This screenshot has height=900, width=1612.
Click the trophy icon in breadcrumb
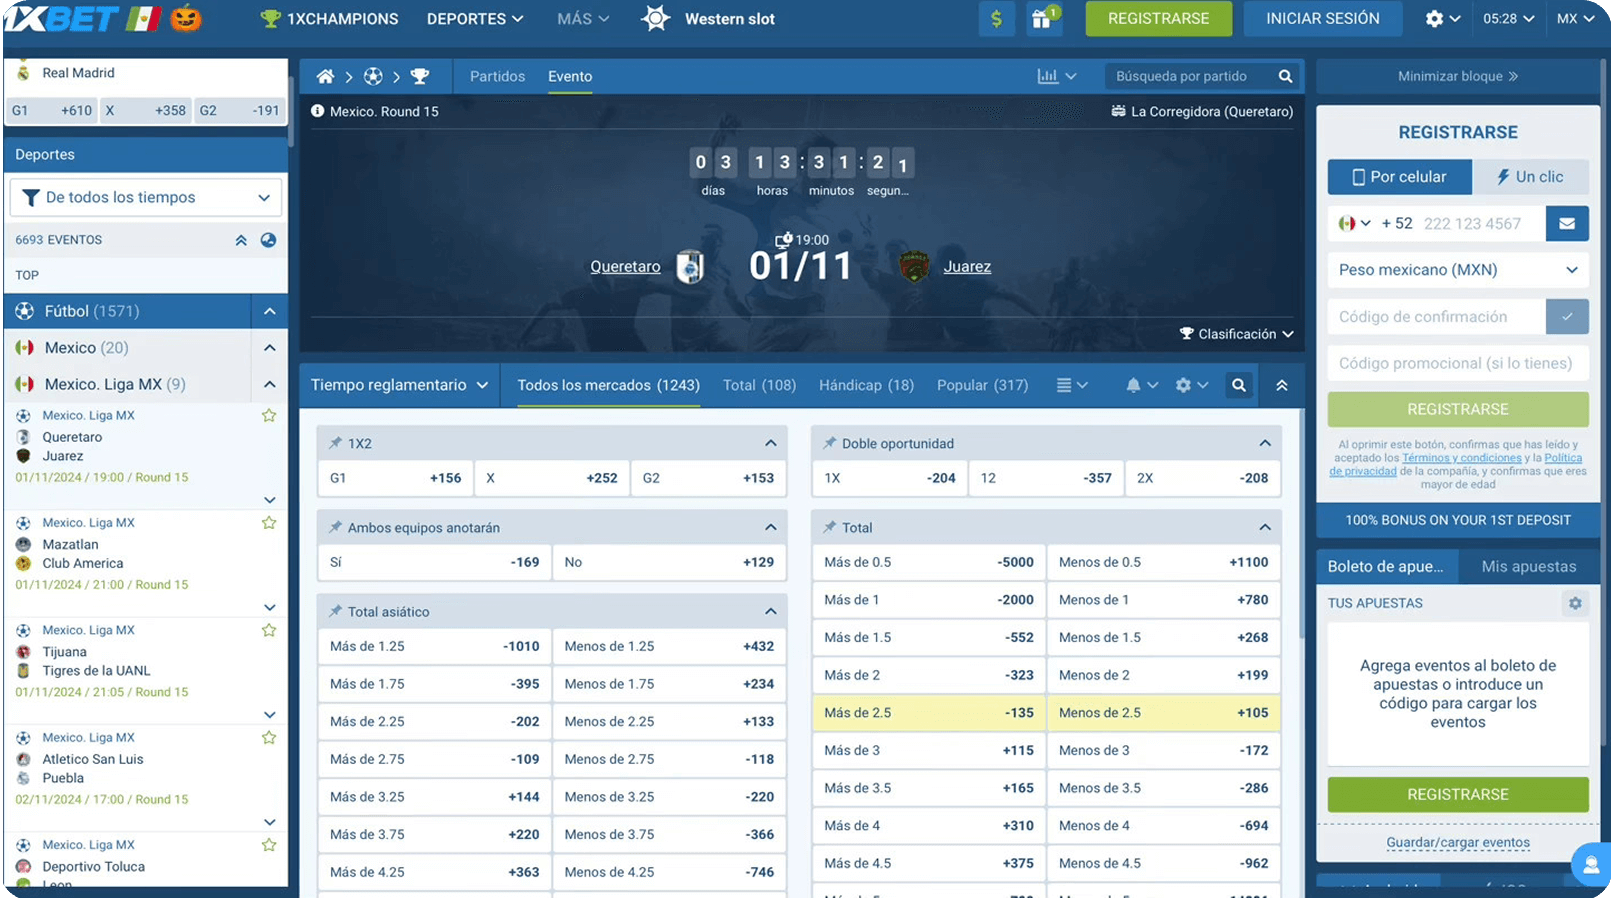tap(420, 77)
